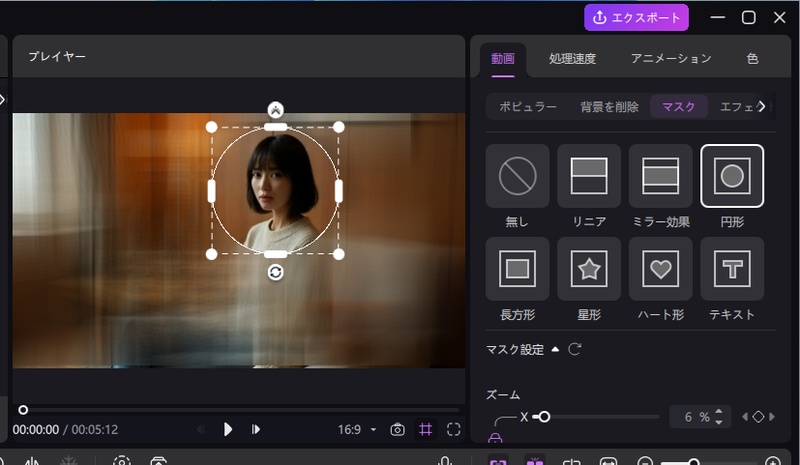800x465 pixels.
Task: Switch to the 色 tab
Action: coord(753,59)
